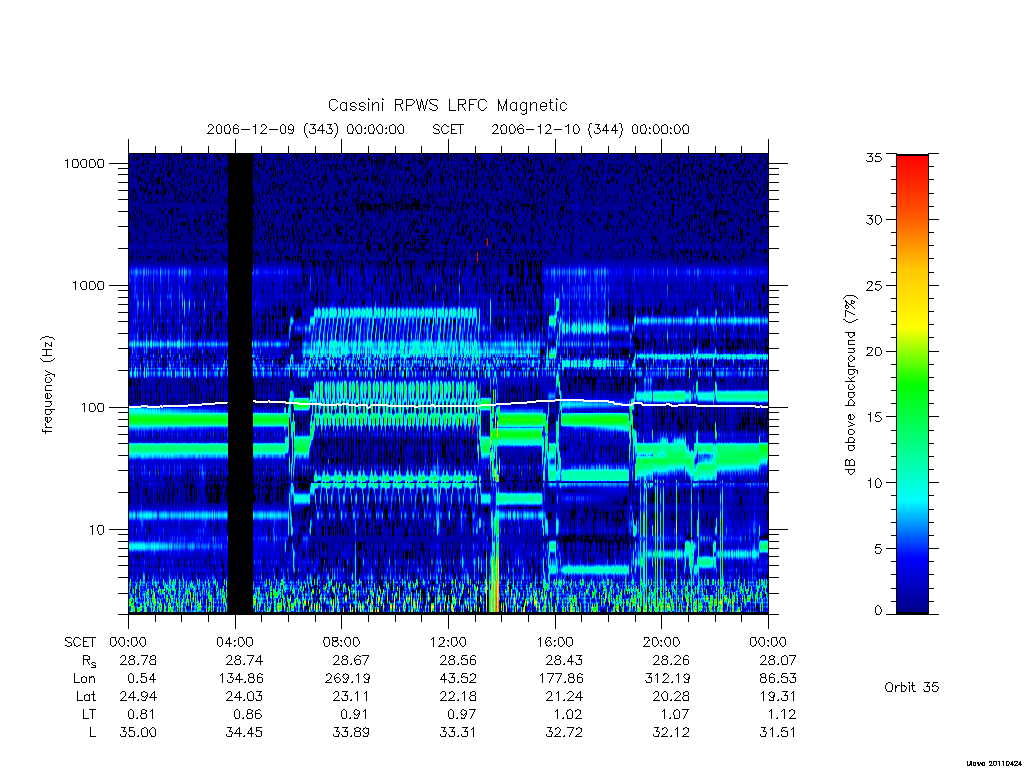Click the '08:00' time axis label
This screenshot has height=768, width=1024.
click(x=342, y=642)
